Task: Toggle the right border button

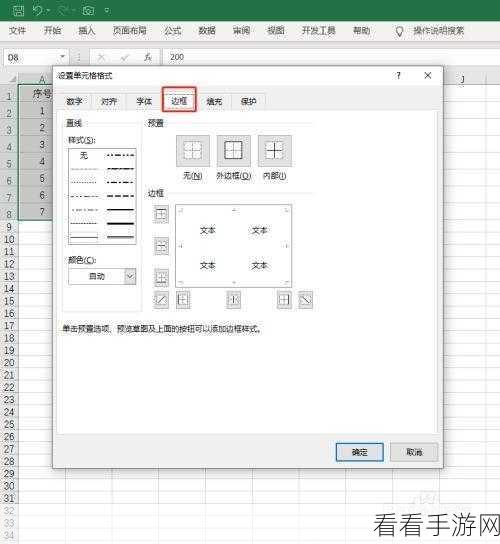Action: click(284, 300)
